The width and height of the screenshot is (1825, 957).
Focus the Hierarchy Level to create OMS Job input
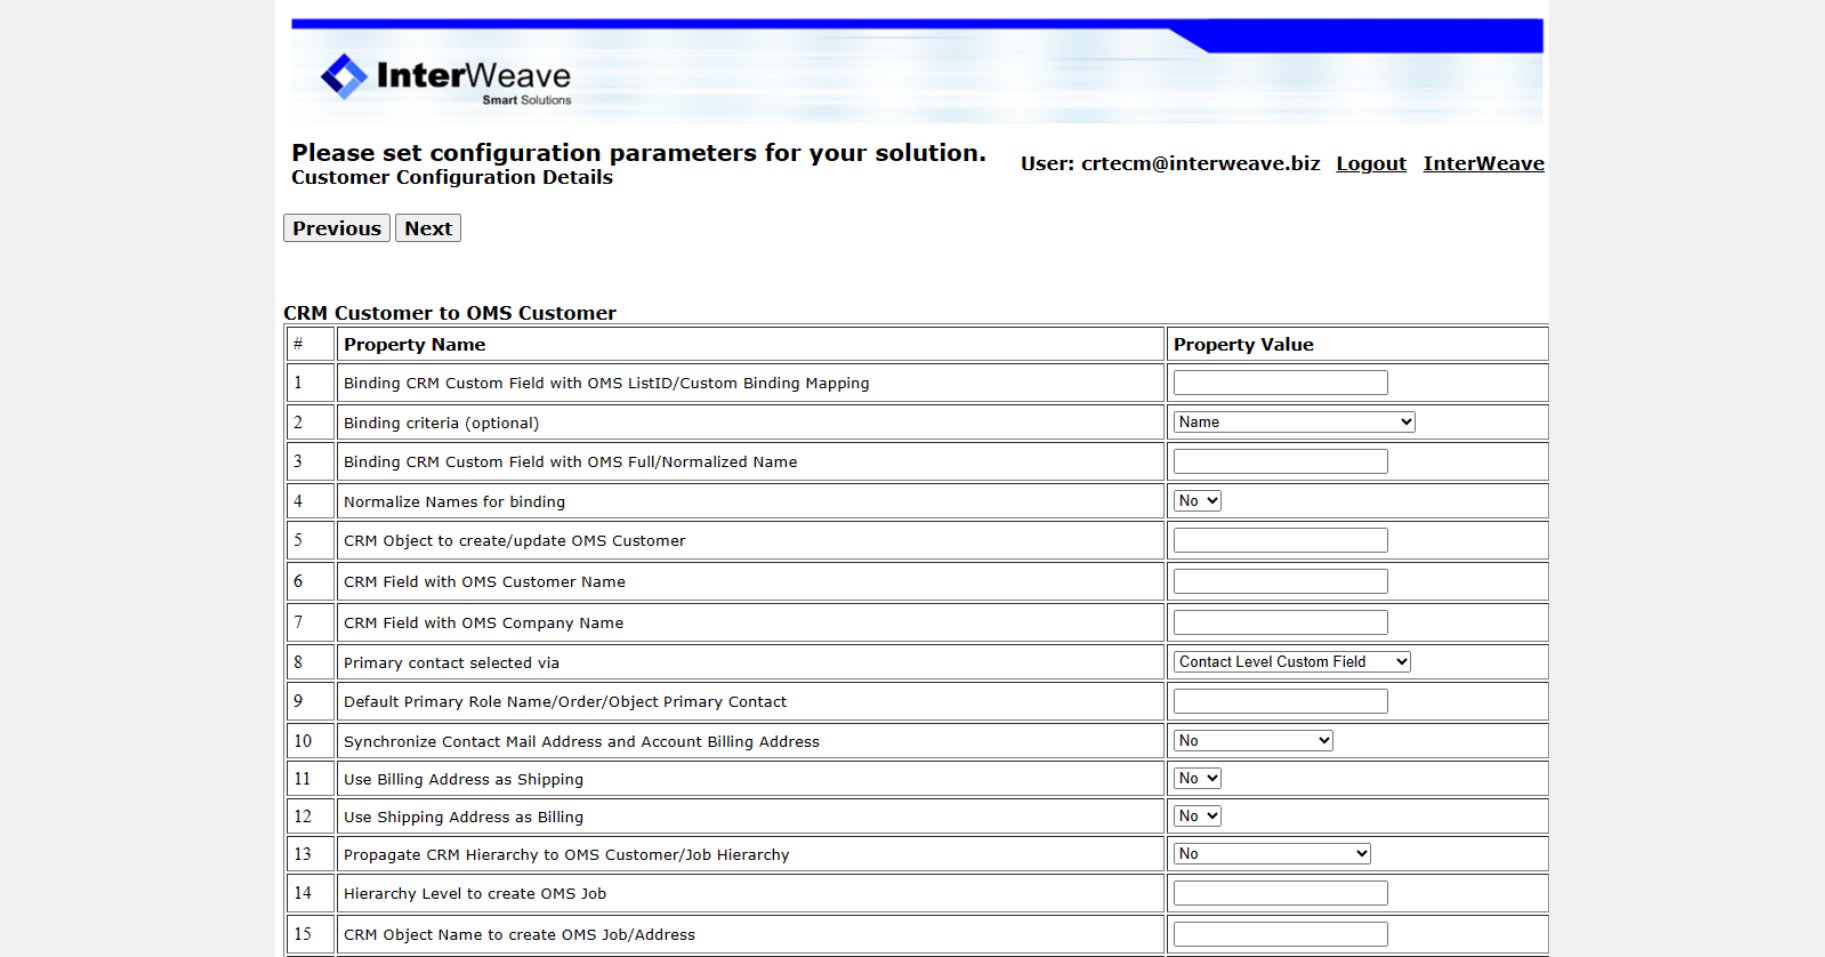click(x=1280, y=893)
